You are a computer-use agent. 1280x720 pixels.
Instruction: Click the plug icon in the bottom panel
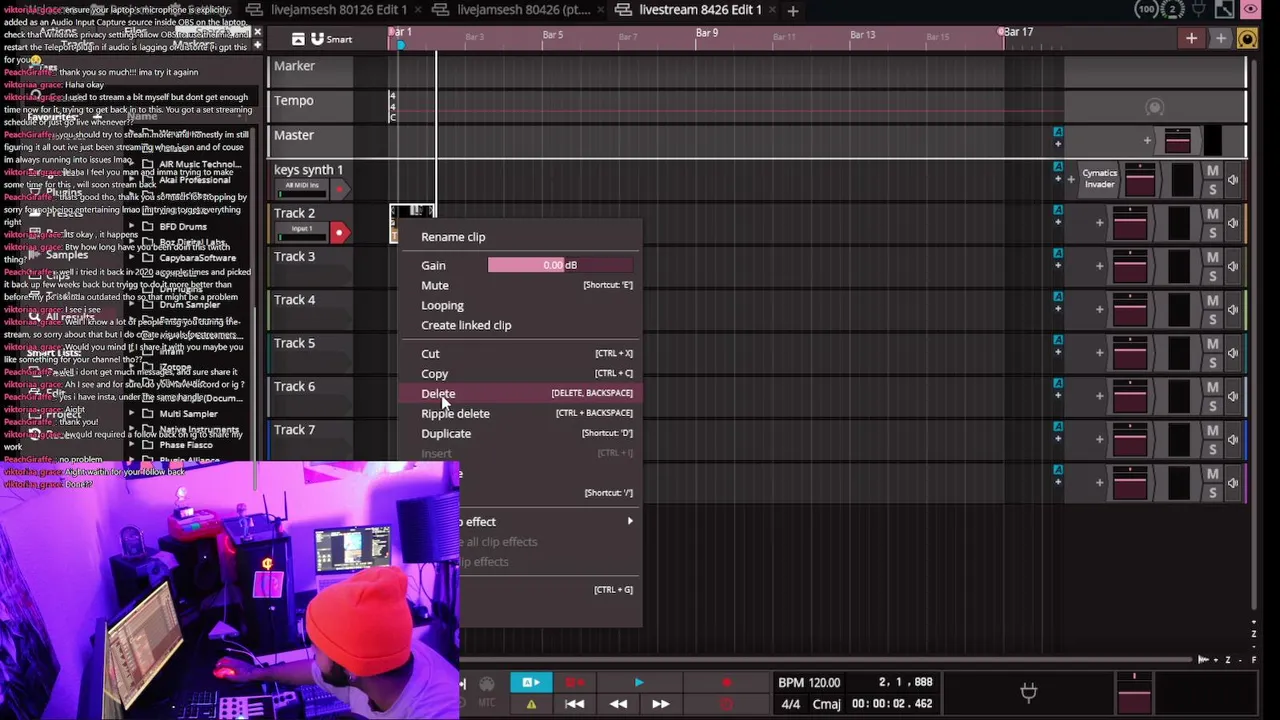click(x=1028, y=691)
